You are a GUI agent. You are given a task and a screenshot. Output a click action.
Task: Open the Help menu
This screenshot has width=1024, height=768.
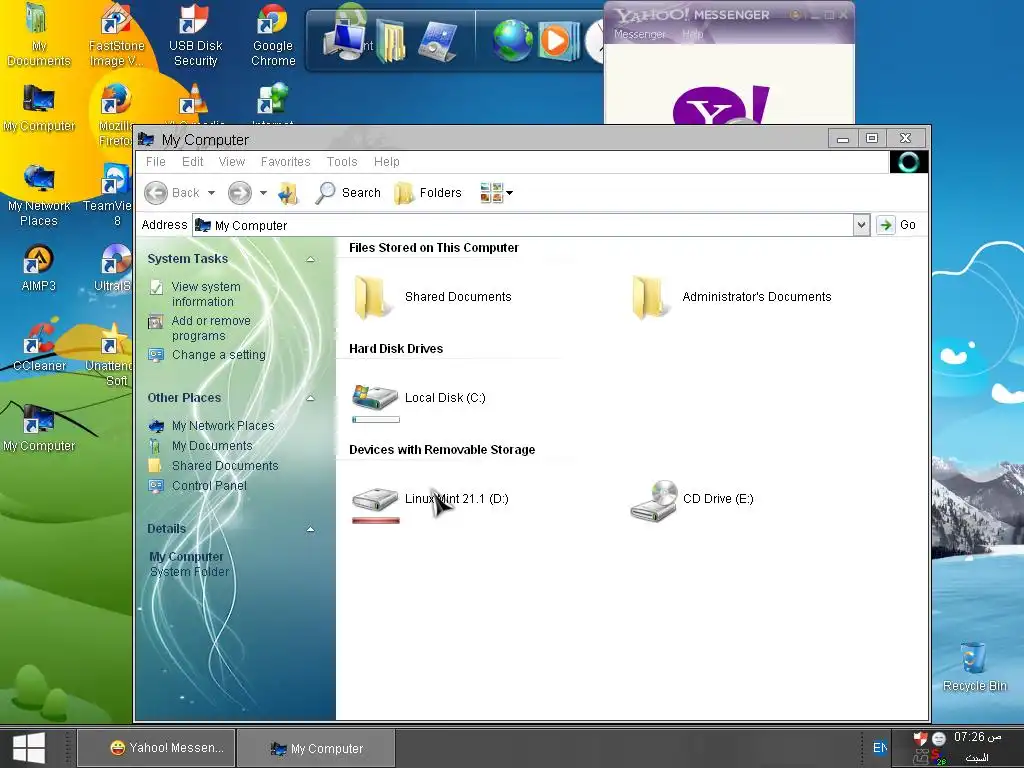[387, 161]
